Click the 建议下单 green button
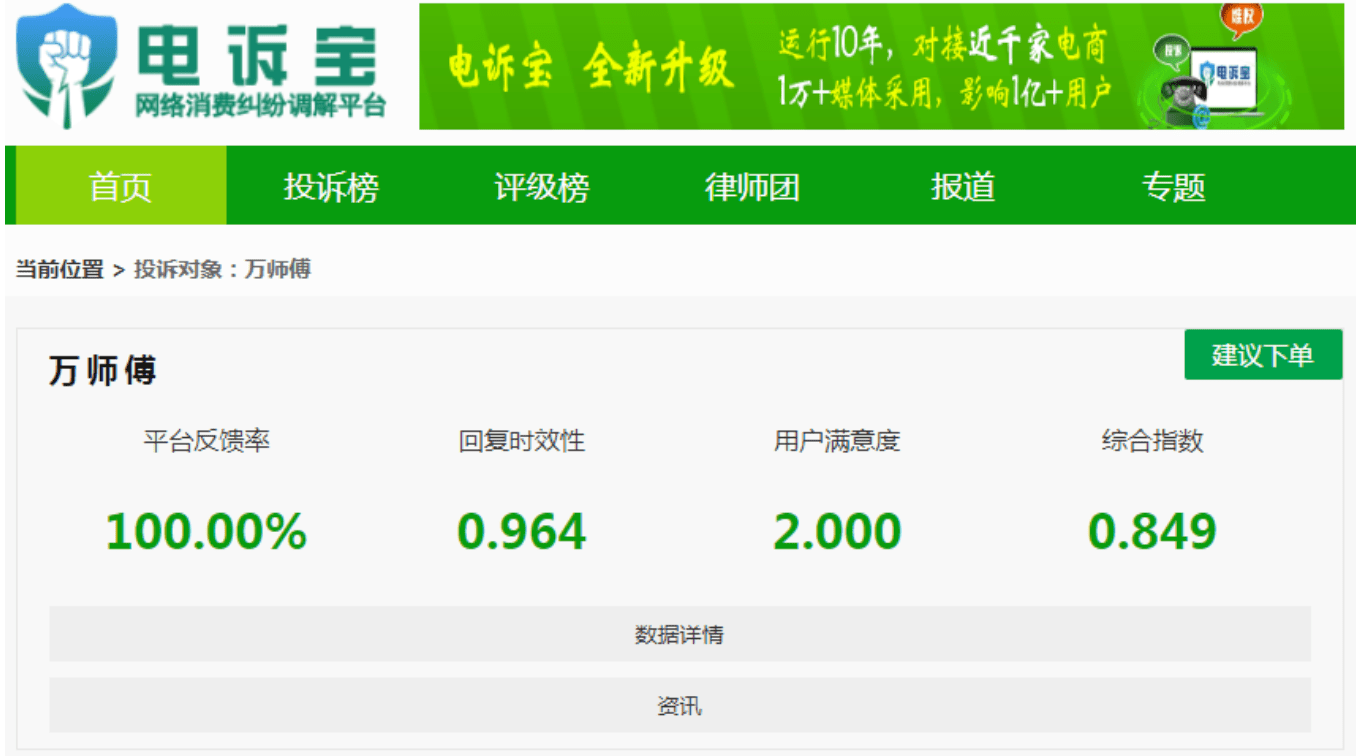1356x756 pixels. [x=1263, y=355]
